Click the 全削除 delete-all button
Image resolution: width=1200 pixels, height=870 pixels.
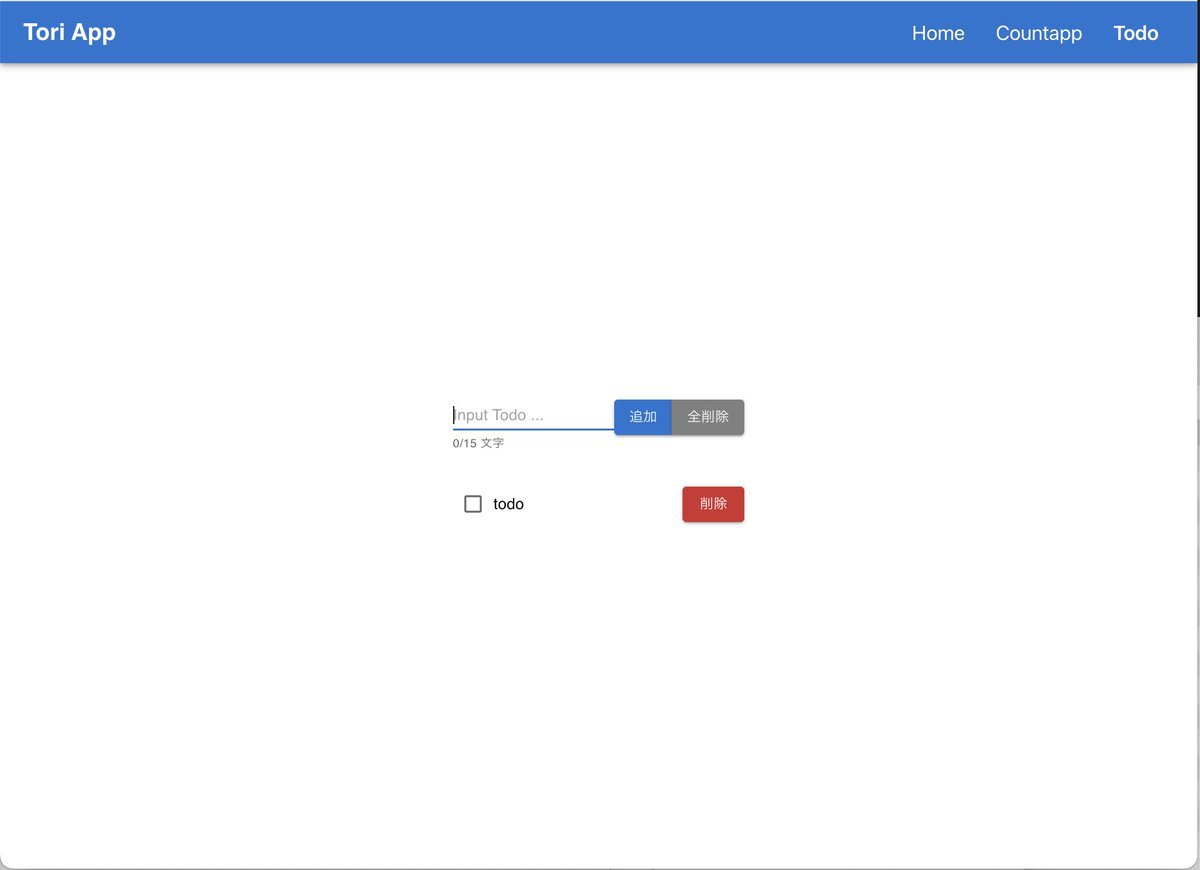pyautogui.click(x=708, y=417)
